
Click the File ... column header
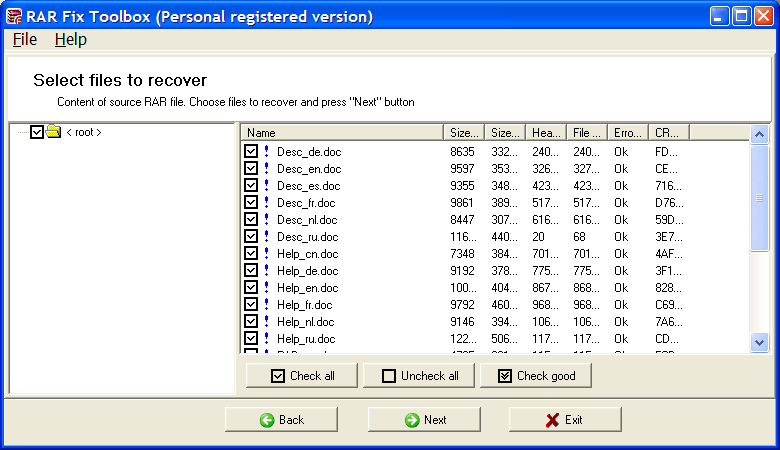click(587, 133)
